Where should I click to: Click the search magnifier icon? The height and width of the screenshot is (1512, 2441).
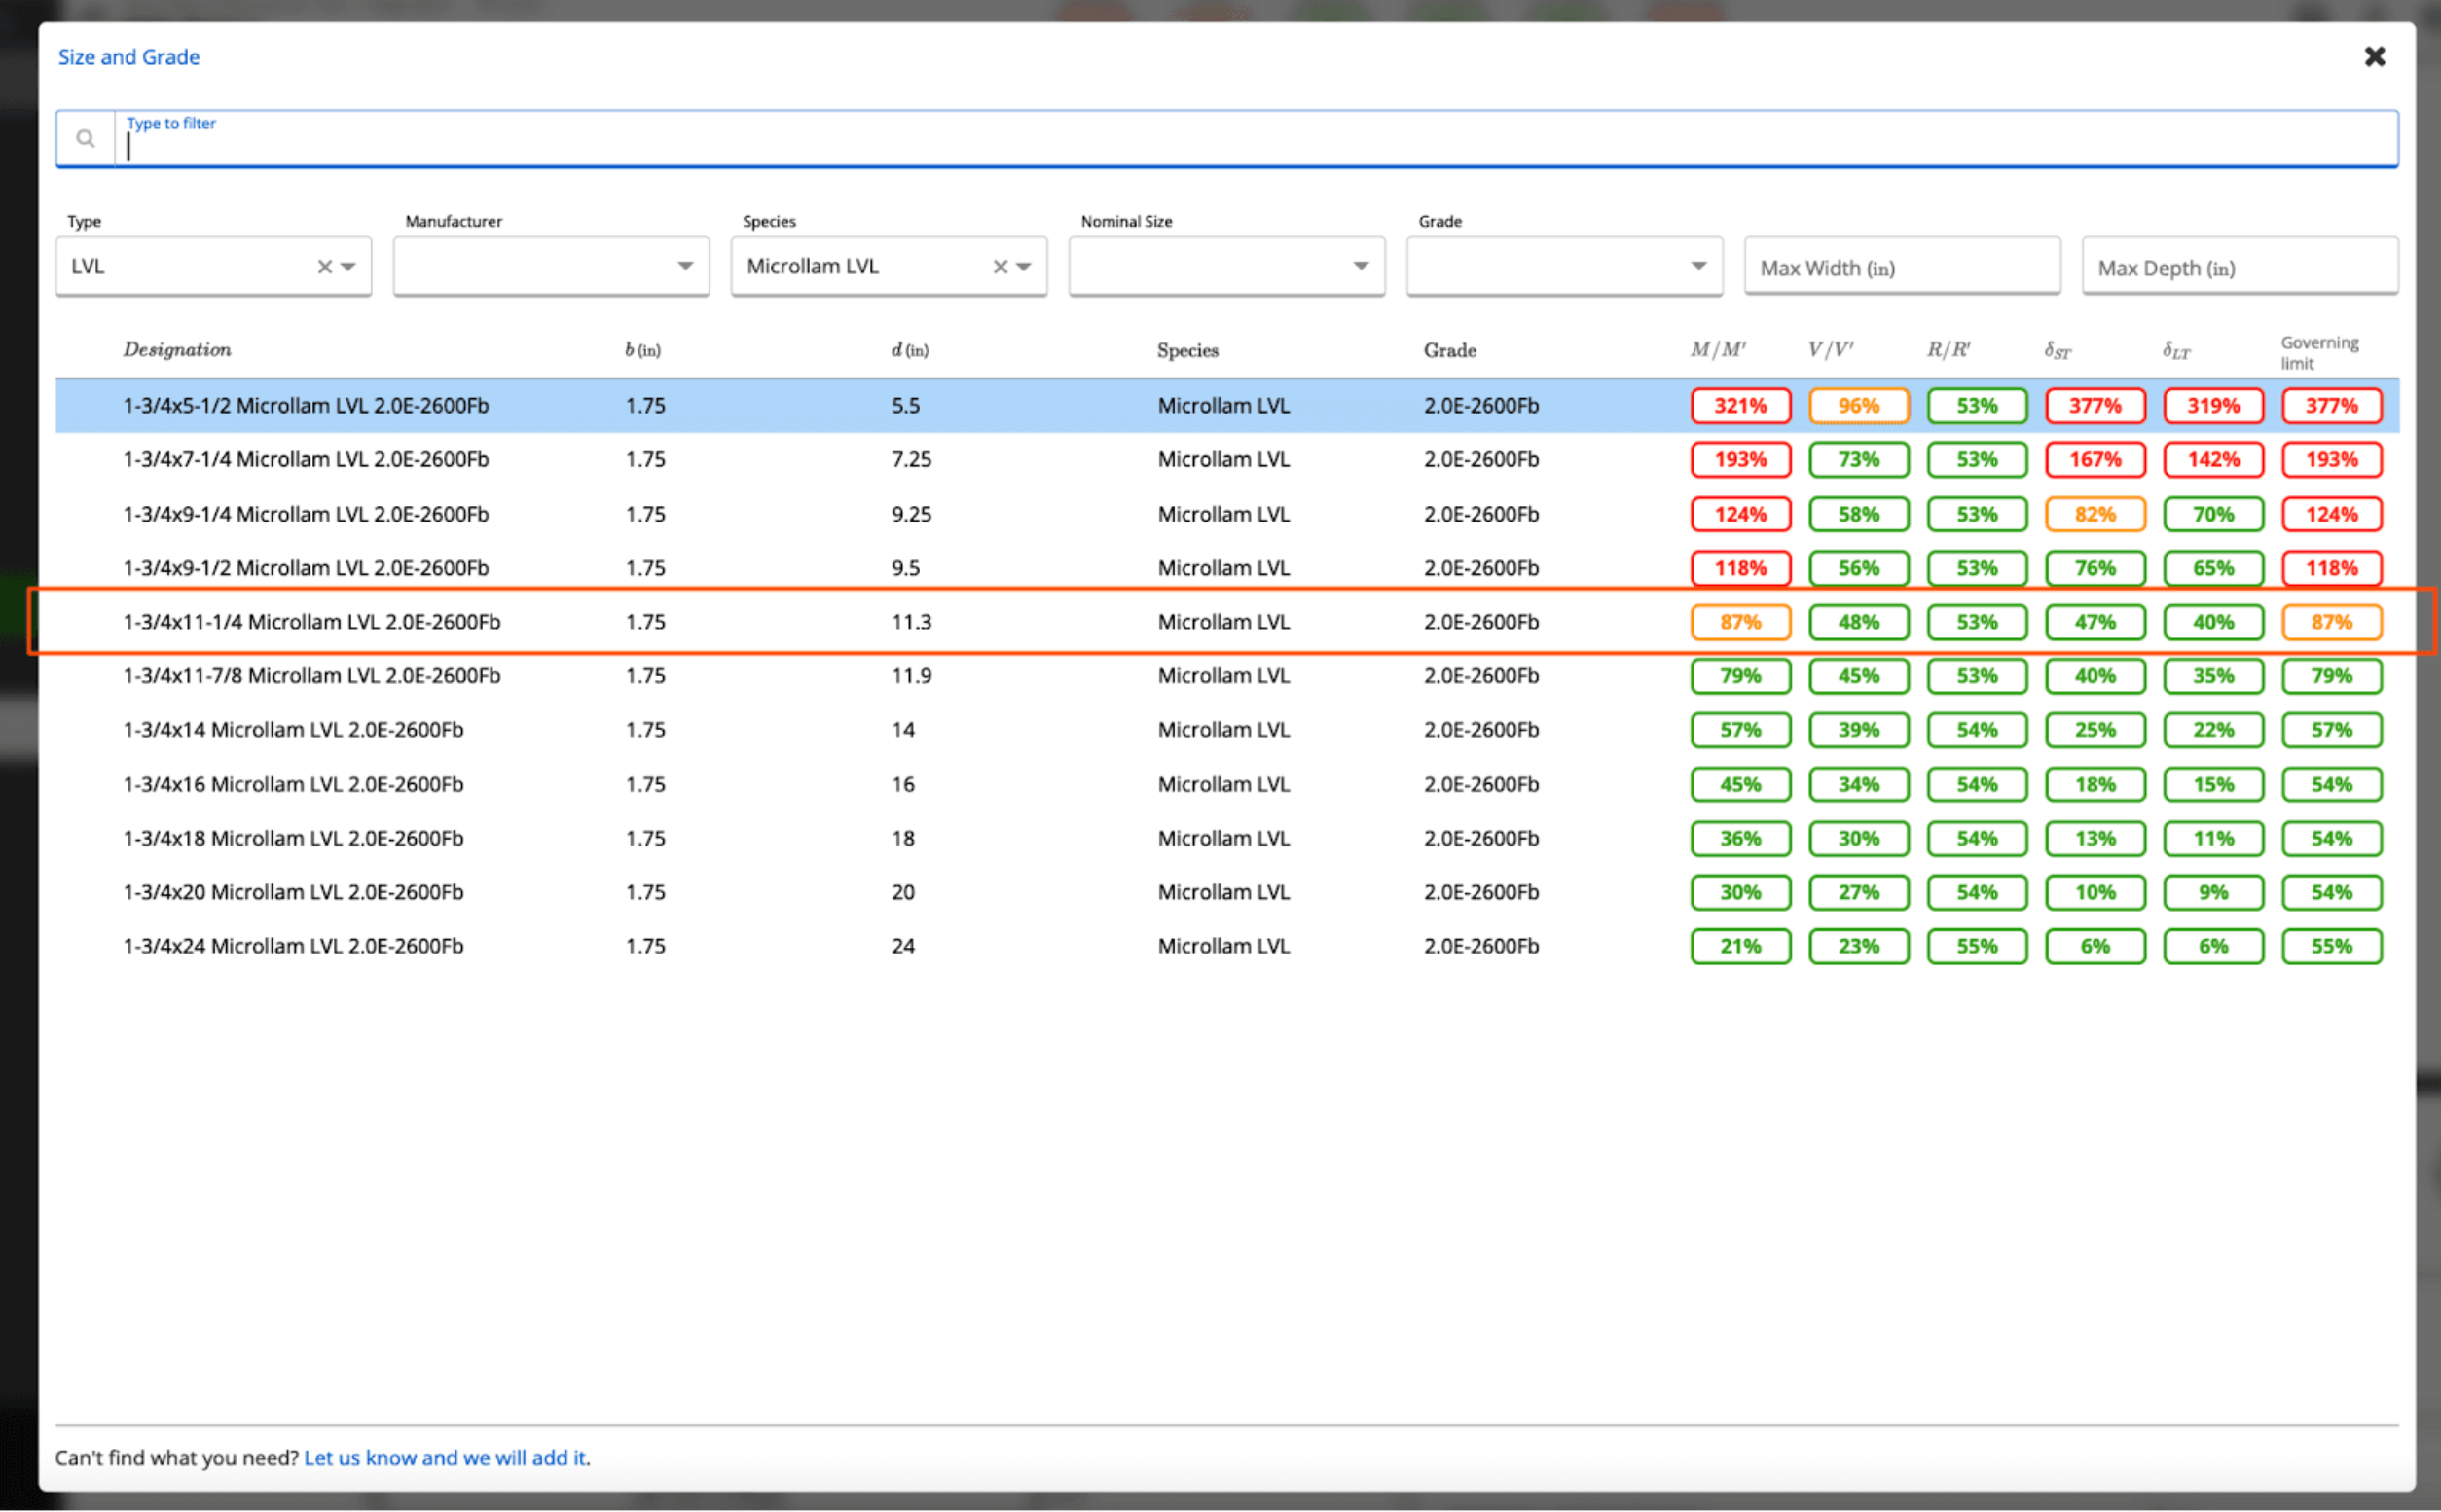(86, 139)
